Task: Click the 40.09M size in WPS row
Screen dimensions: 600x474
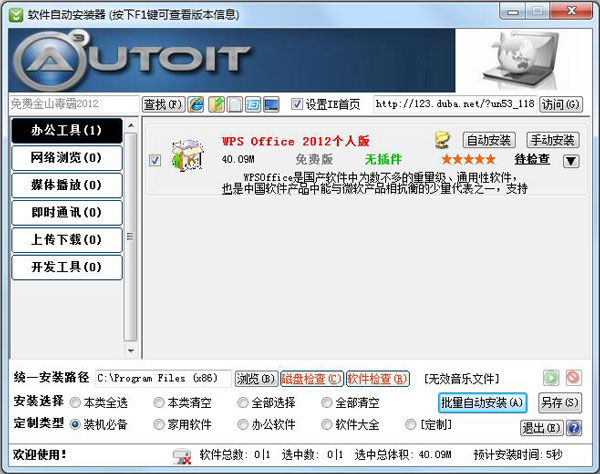Action: pos(238,159)
